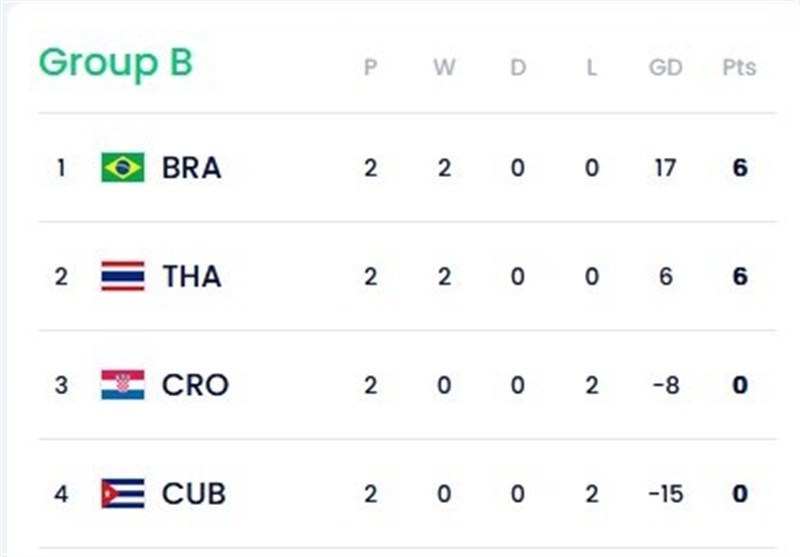Select the D column header
The height and width of the screenshot is (557, 800).
pyautogui.click(x=517, y=68)
